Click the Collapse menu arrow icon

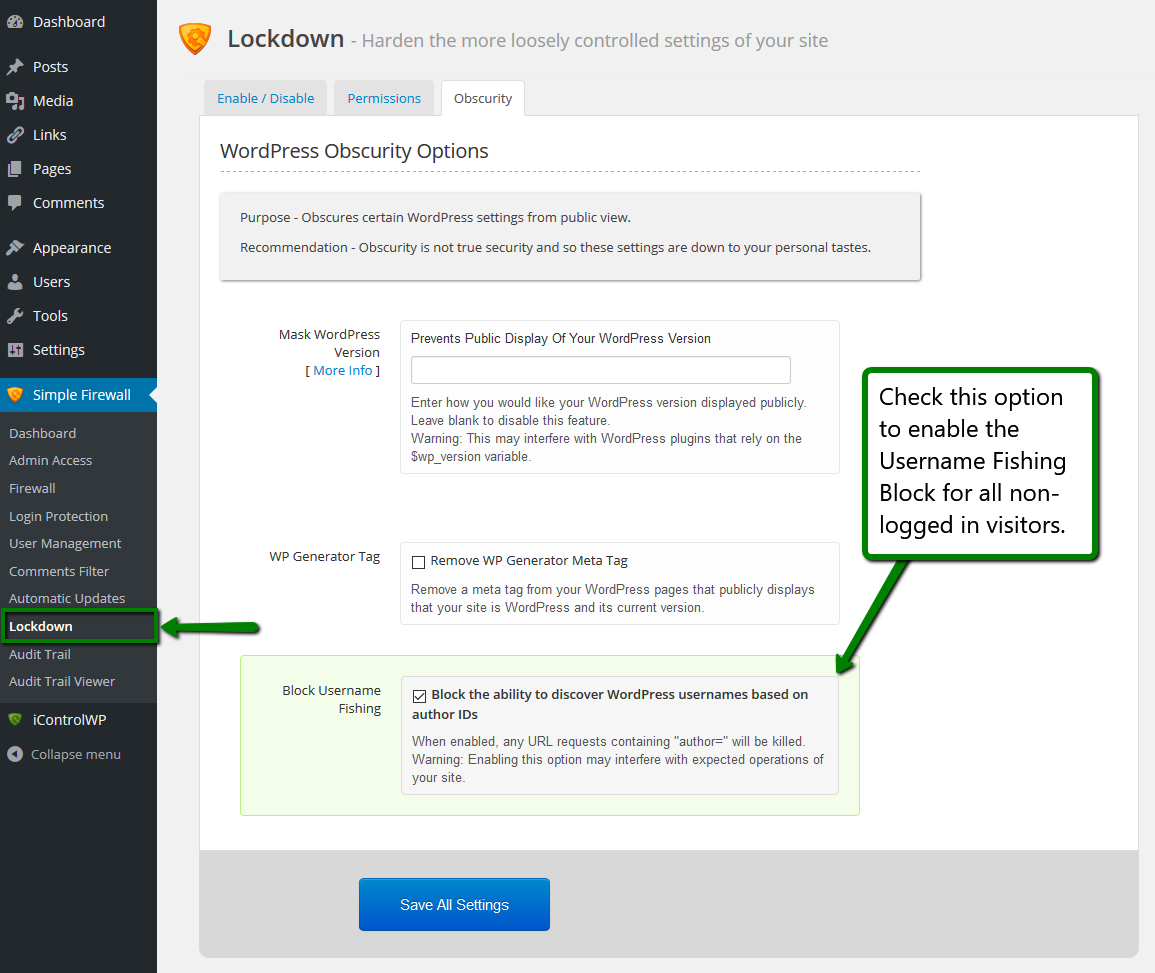tap(15, 754)
